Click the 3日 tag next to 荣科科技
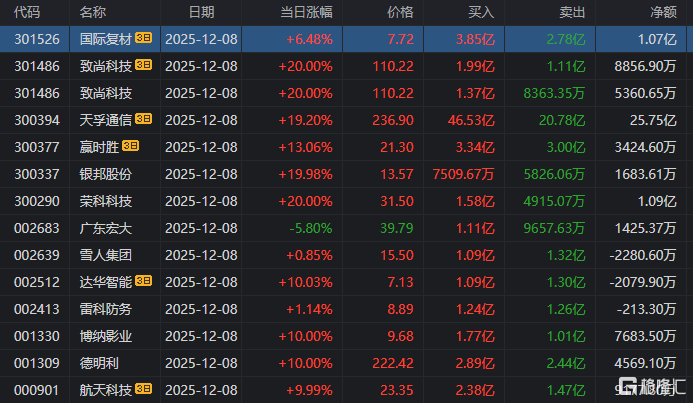 (143, 201)
